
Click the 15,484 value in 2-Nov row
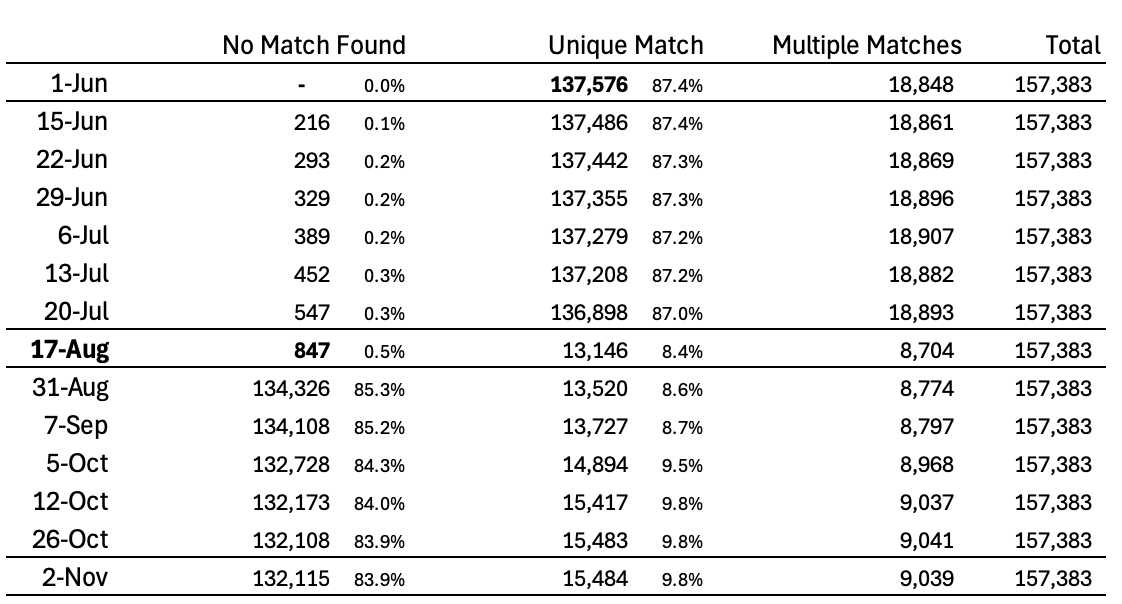click(x=598, y=577)
